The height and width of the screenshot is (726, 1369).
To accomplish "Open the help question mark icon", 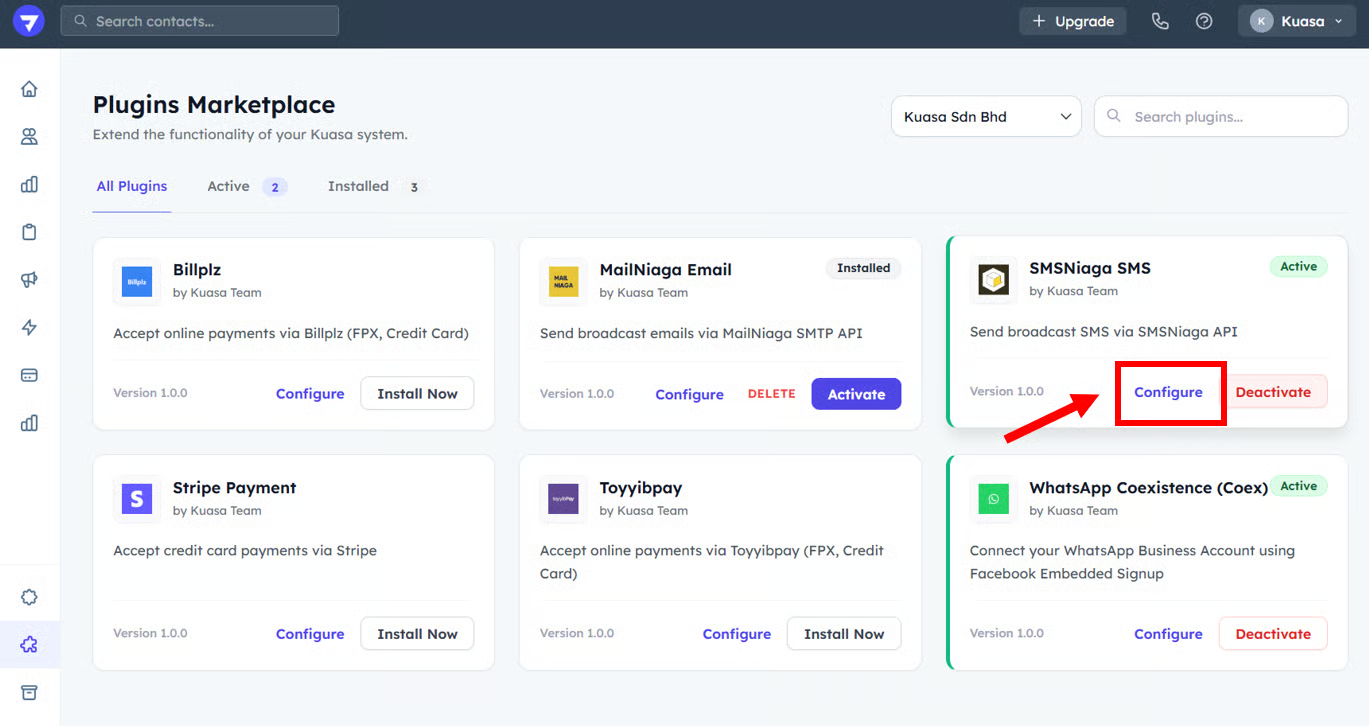I will 1204,21.
